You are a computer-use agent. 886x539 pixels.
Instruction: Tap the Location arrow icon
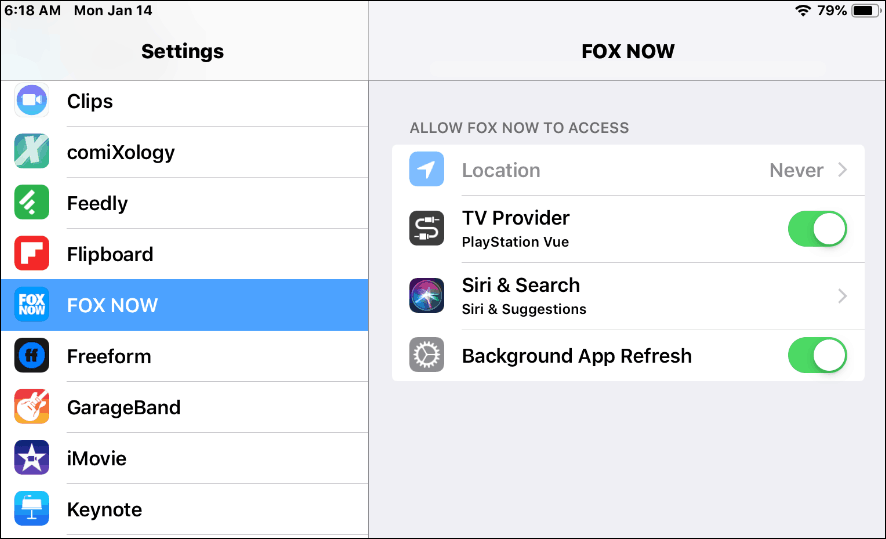(427, 169)
